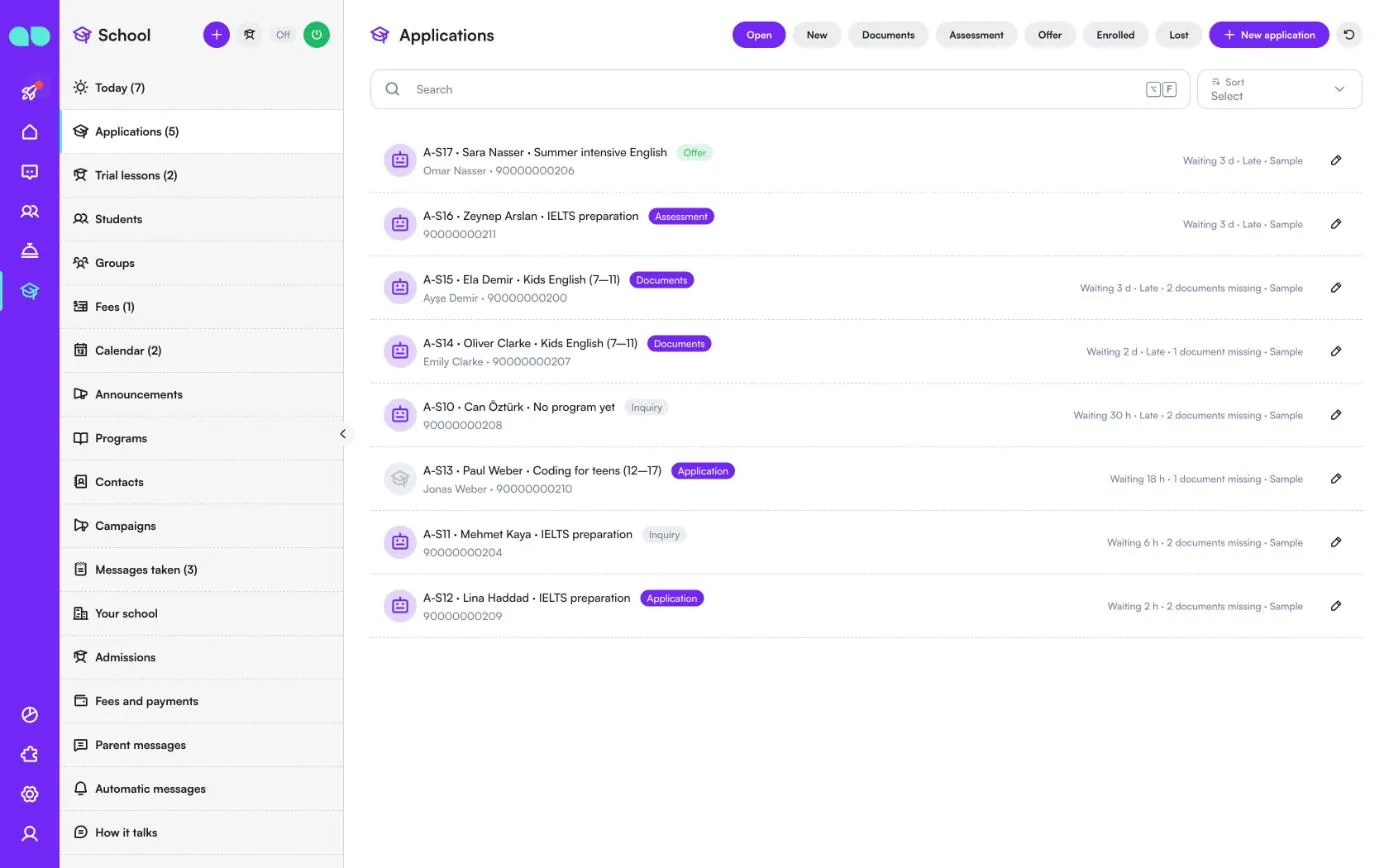
Task: Open Your school in the sidebar
Action: [x=202, y=613]
